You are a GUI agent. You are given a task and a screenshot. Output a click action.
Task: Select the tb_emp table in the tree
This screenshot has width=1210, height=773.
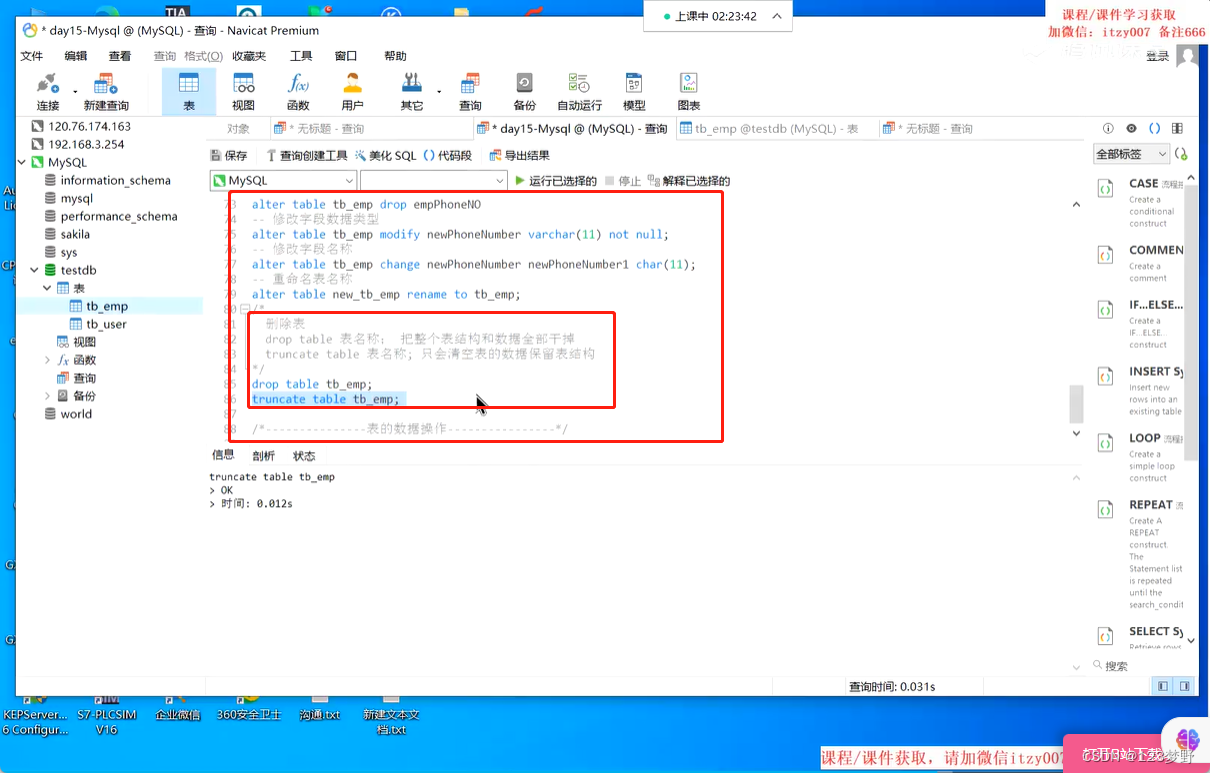[x=106, y=306]
